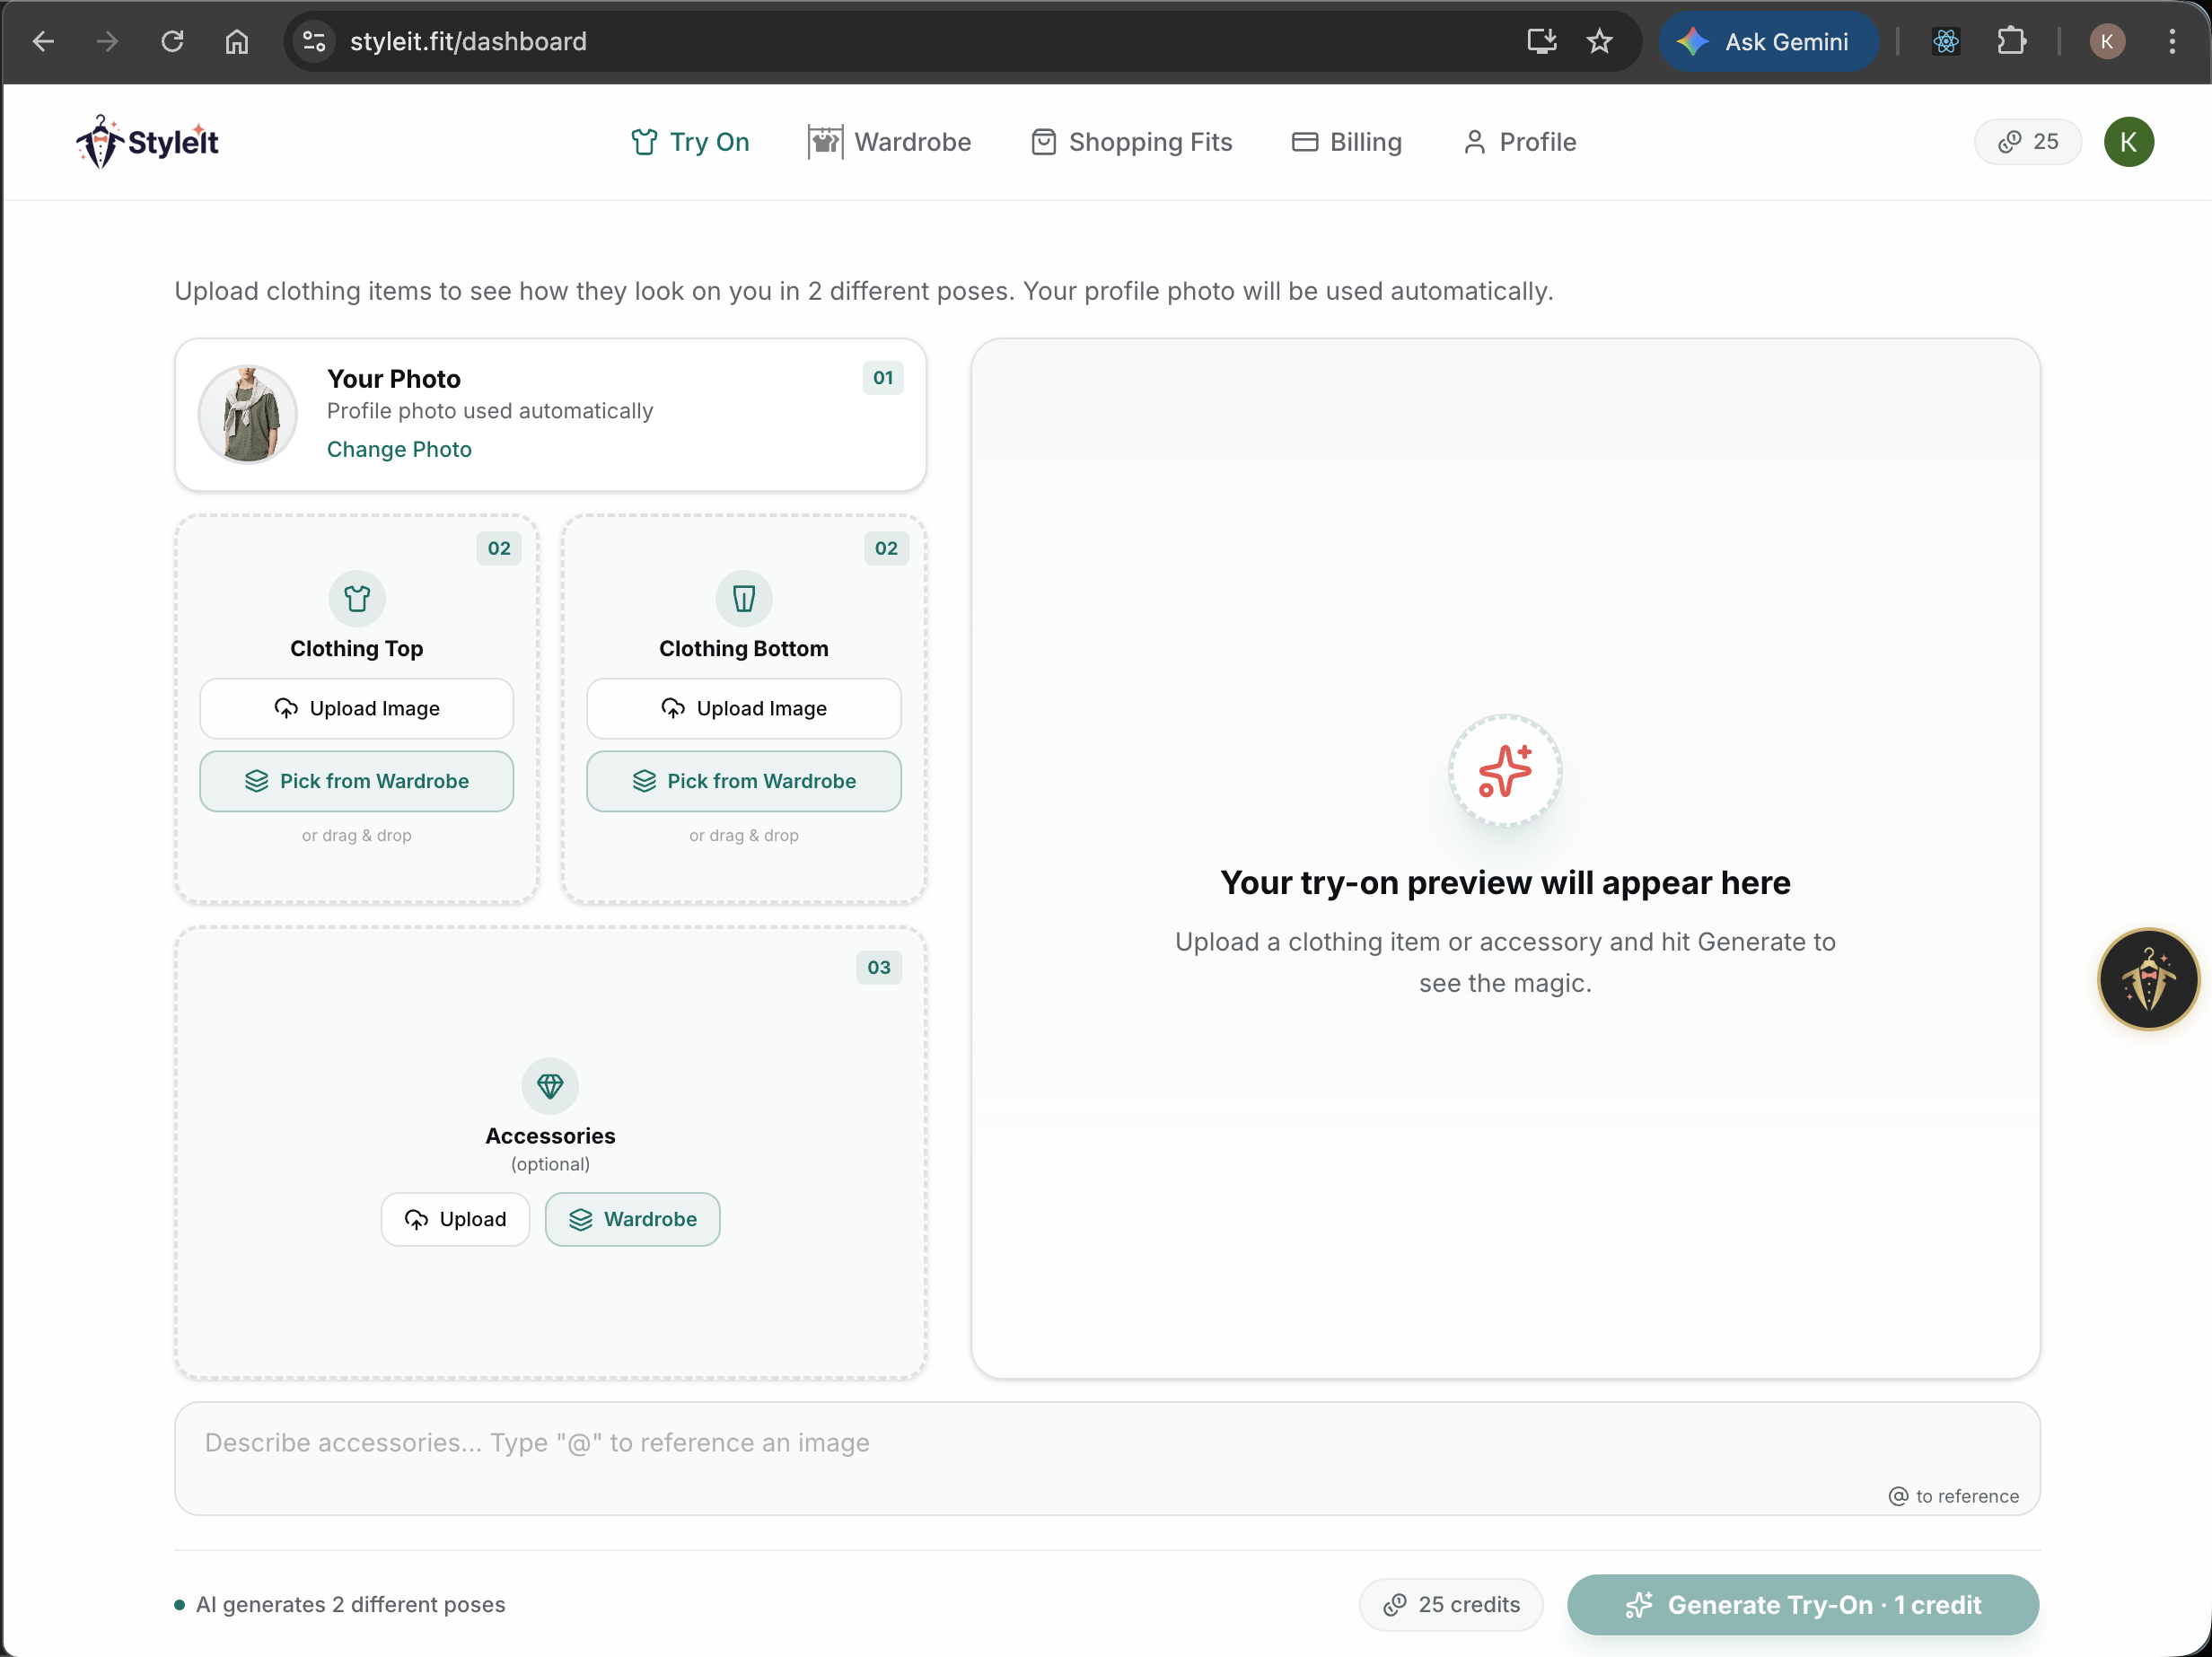
Task: Click the Ask Gemini button
Action: pyautogui.click(x=1769, y=41)
